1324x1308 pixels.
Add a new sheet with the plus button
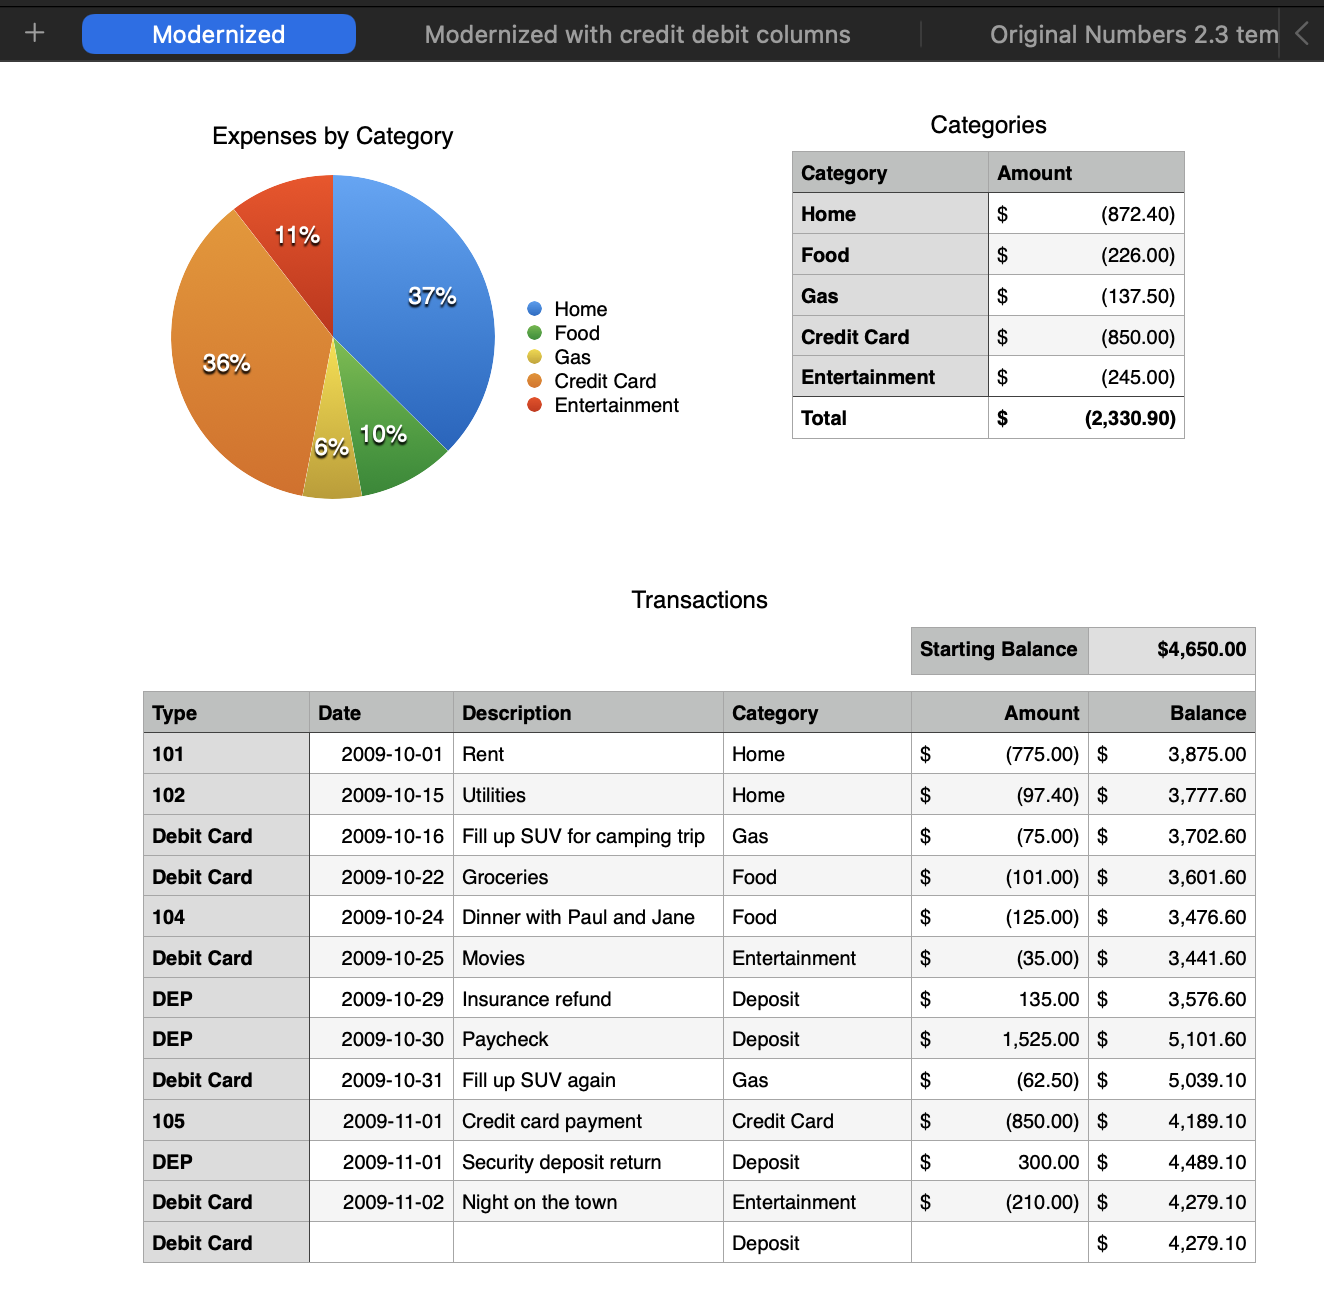pyautogui.click(x=34, y=33)
